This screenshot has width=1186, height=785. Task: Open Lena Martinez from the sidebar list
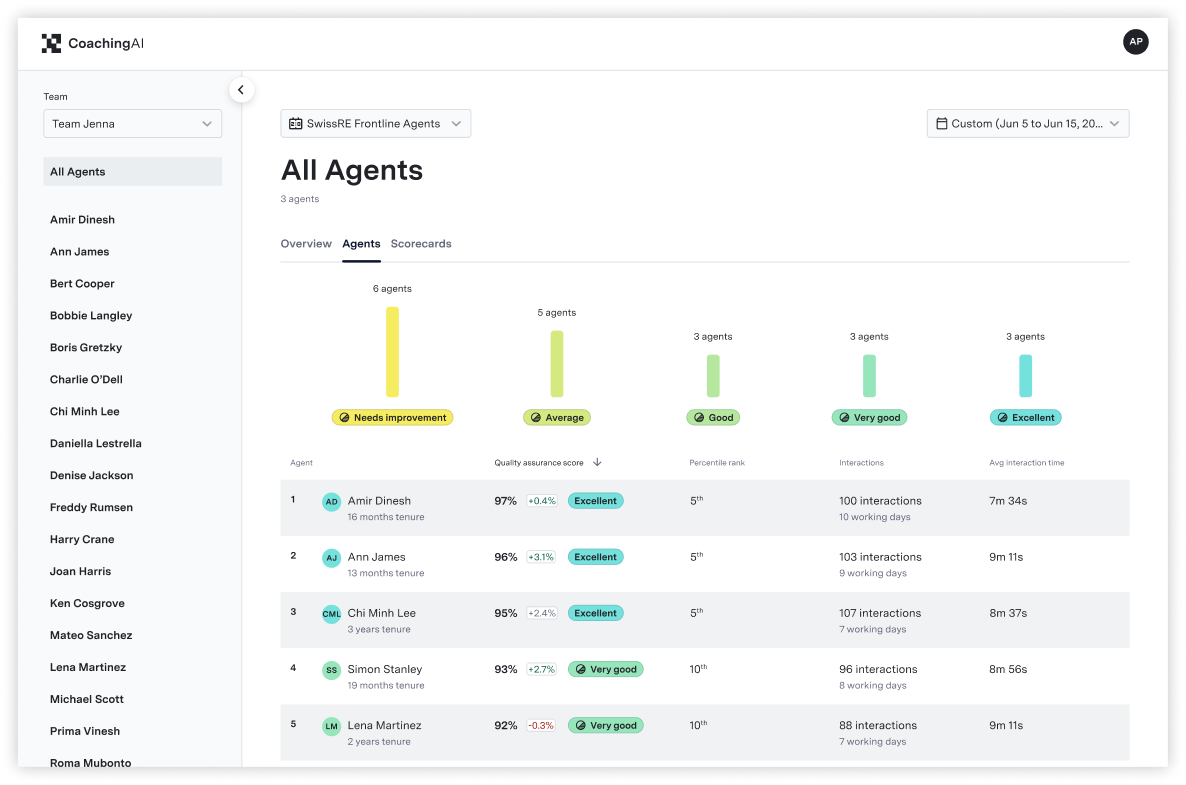[91, 667]
